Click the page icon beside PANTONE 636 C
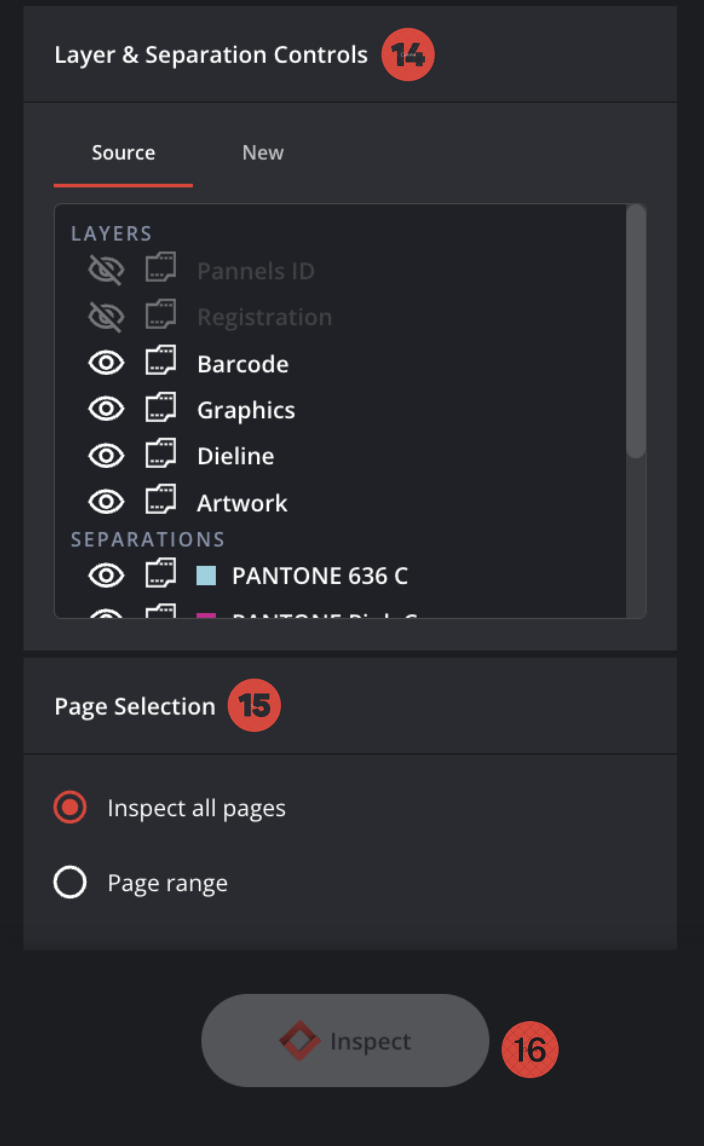704x1146 pixels. [x=160, y=575]
